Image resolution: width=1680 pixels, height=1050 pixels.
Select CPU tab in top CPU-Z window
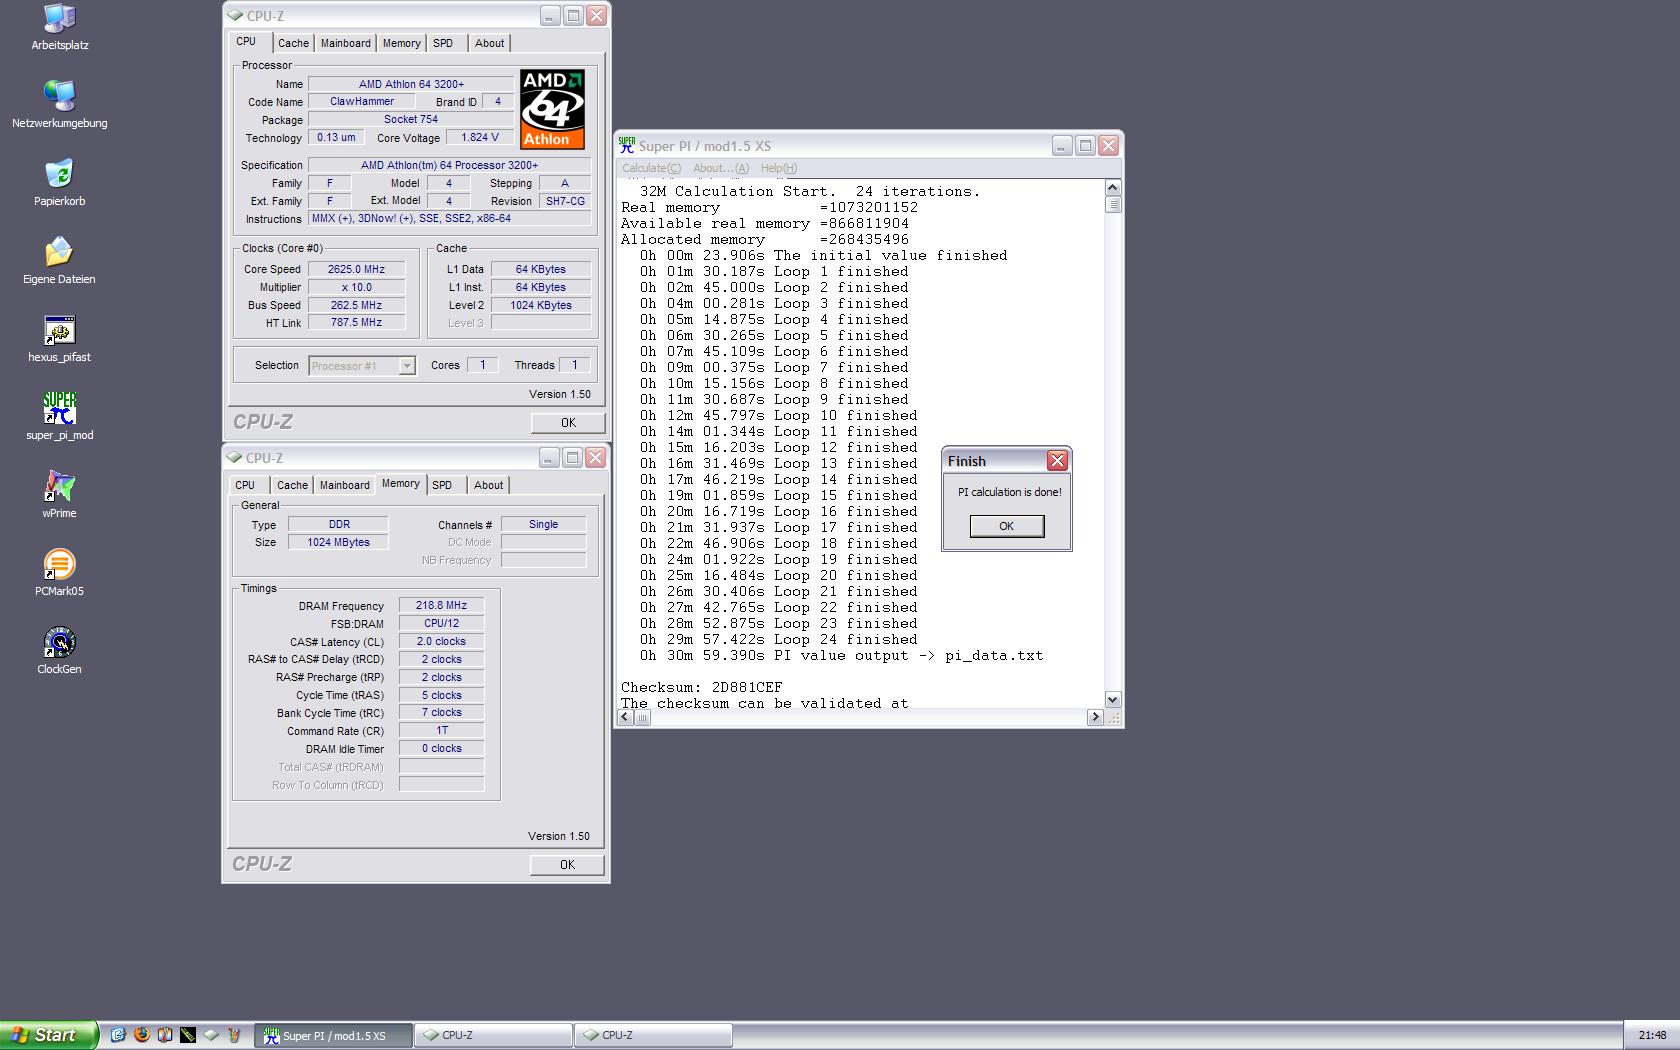click(246, 42)
